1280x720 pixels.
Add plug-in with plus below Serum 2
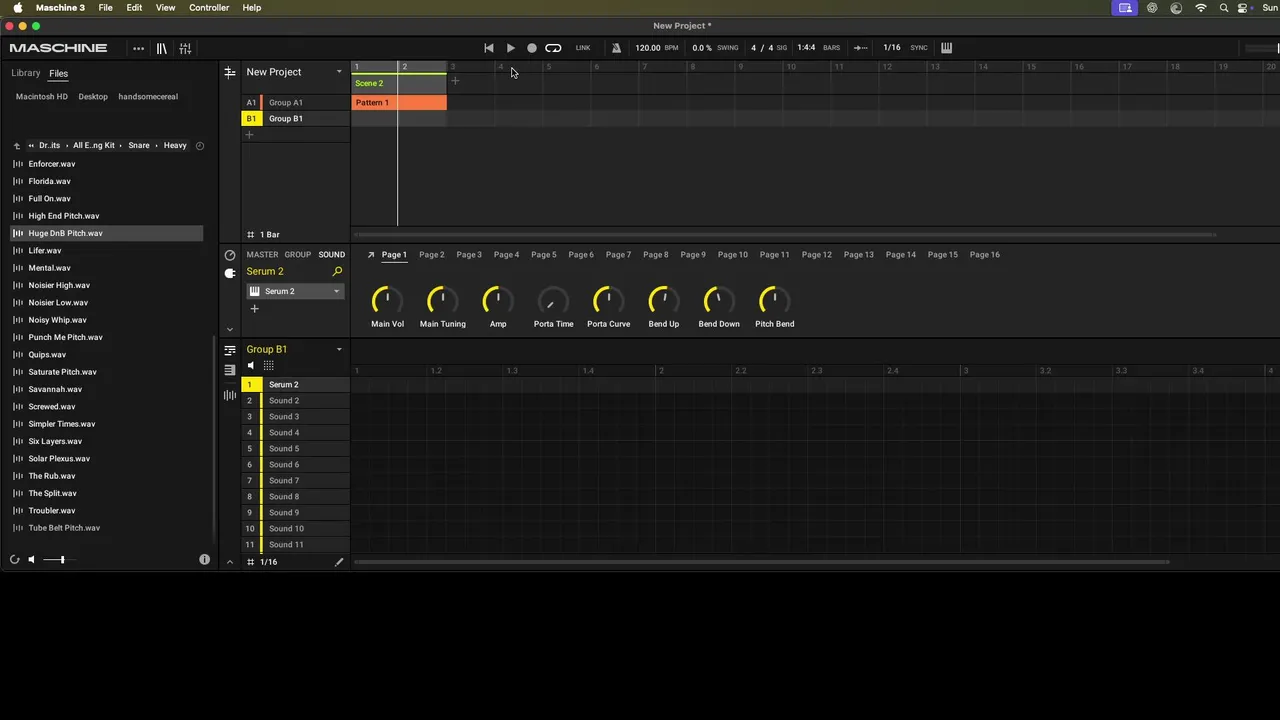(254, 309)
